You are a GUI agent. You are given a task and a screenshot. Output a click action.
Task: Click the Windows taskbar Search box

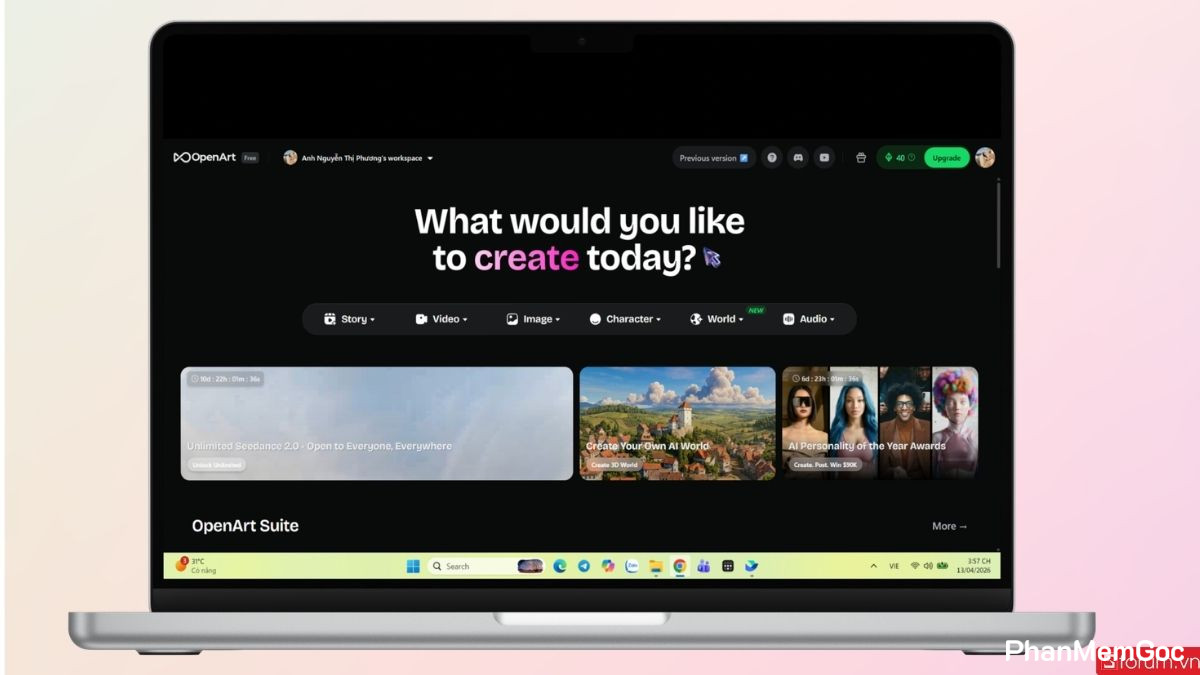(x=486, y=566)
